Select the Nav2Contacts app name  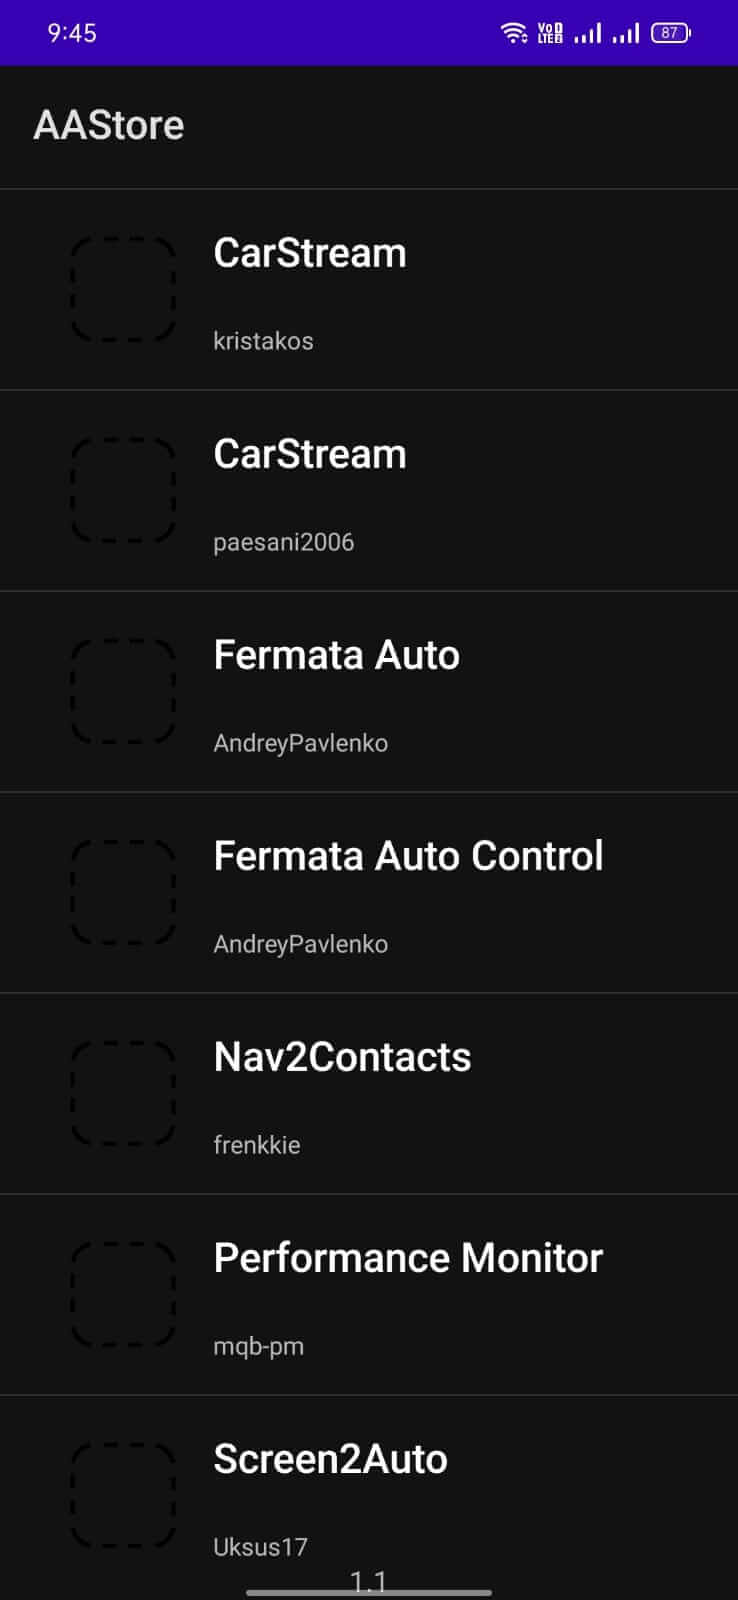pos(342,1057)
